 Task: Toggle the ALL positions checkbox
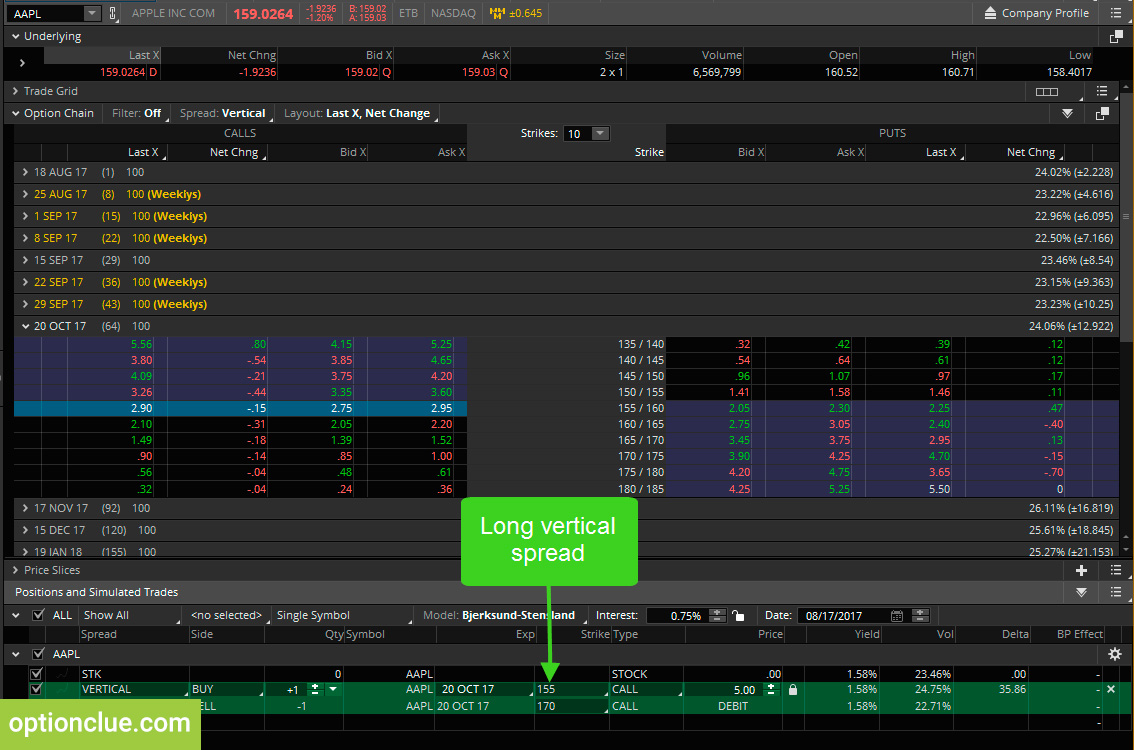(x=38, y=615)
